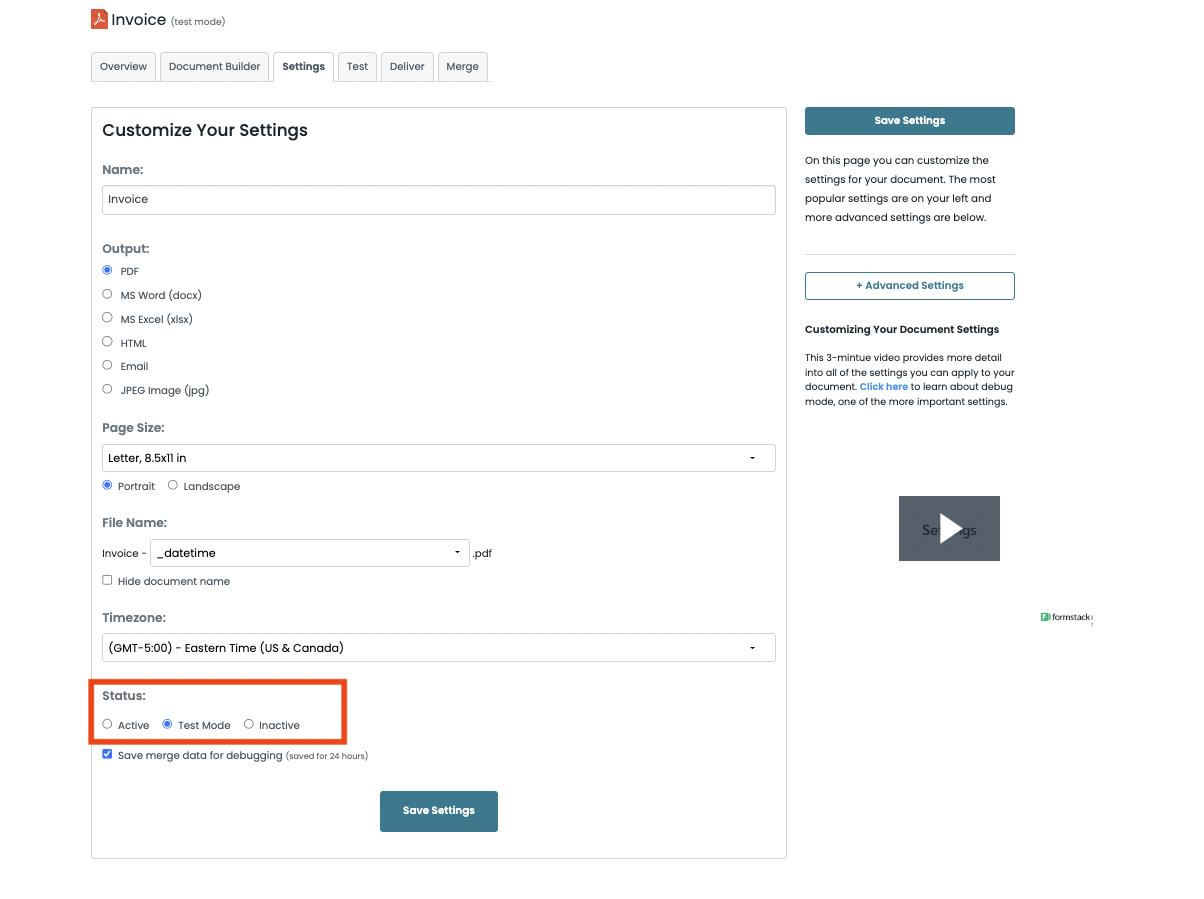Screen dimensions: 1204x899
Task: Switch orientation to Landscape
Action: pyautogui.click(x=173, y=486)
